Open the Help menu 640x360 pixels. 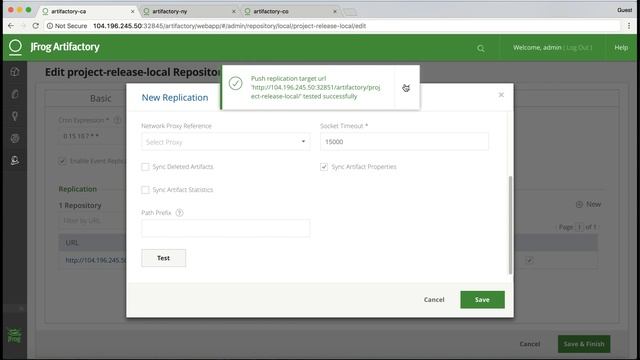pos(621,48)
